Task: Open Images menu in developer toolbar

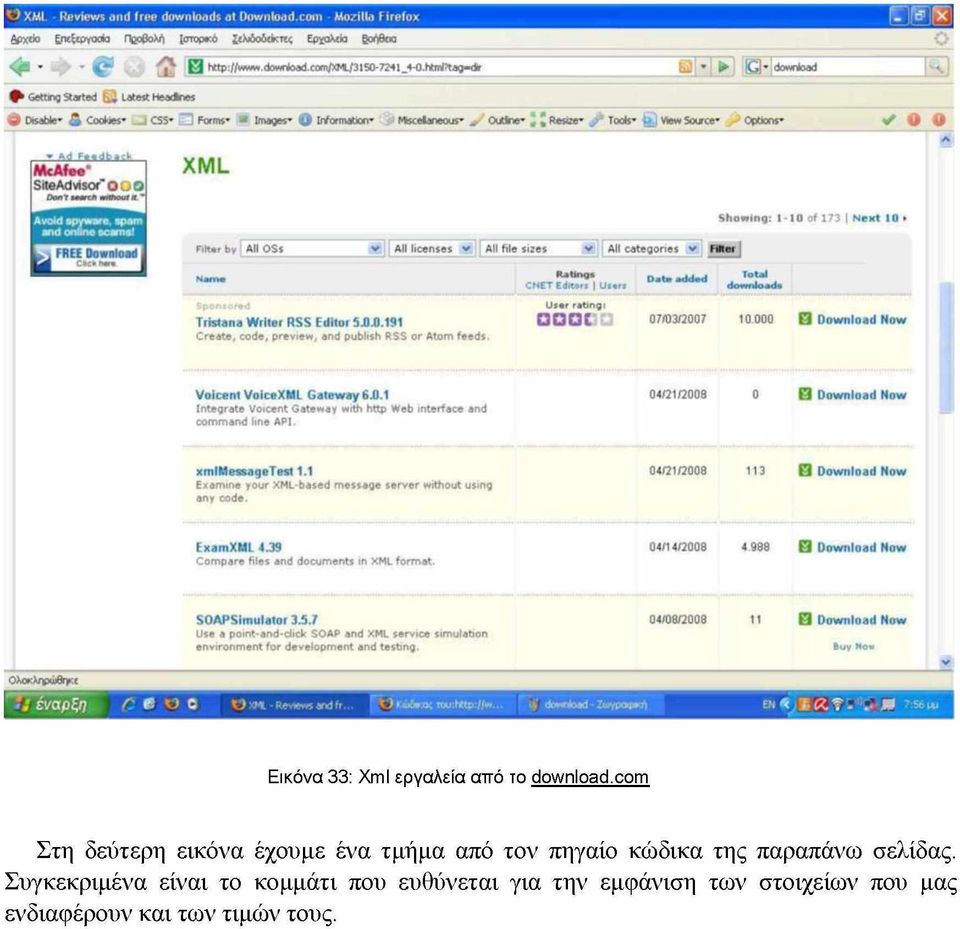Action: click(264, 120)
